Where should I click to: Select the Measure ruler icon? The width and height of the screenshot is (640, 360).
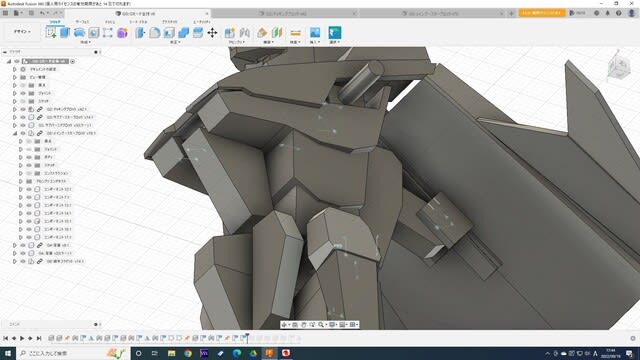[296, 33]
